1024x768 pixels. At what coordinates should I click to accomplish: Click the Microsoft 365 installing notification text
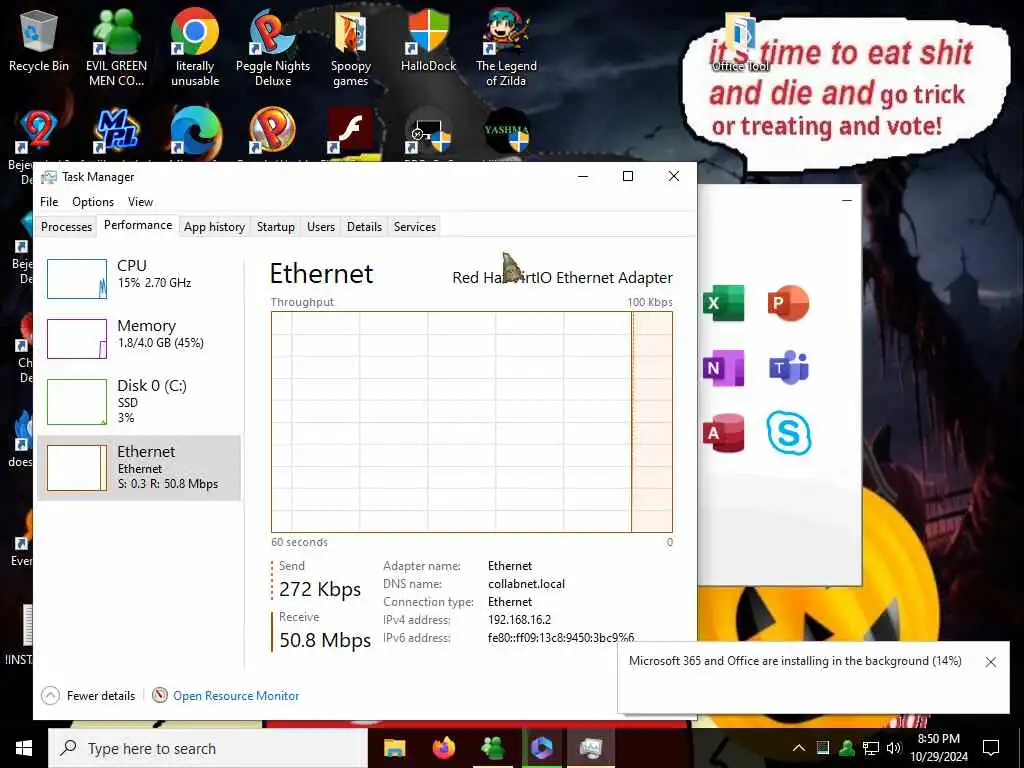pyautogui.click(x=795, y=661)
